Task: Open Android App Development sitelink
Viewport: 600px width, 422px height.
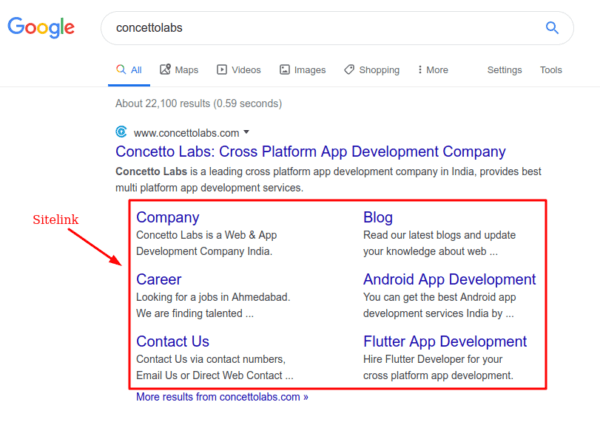Action: pyautogui.click(x=449, y=279)
